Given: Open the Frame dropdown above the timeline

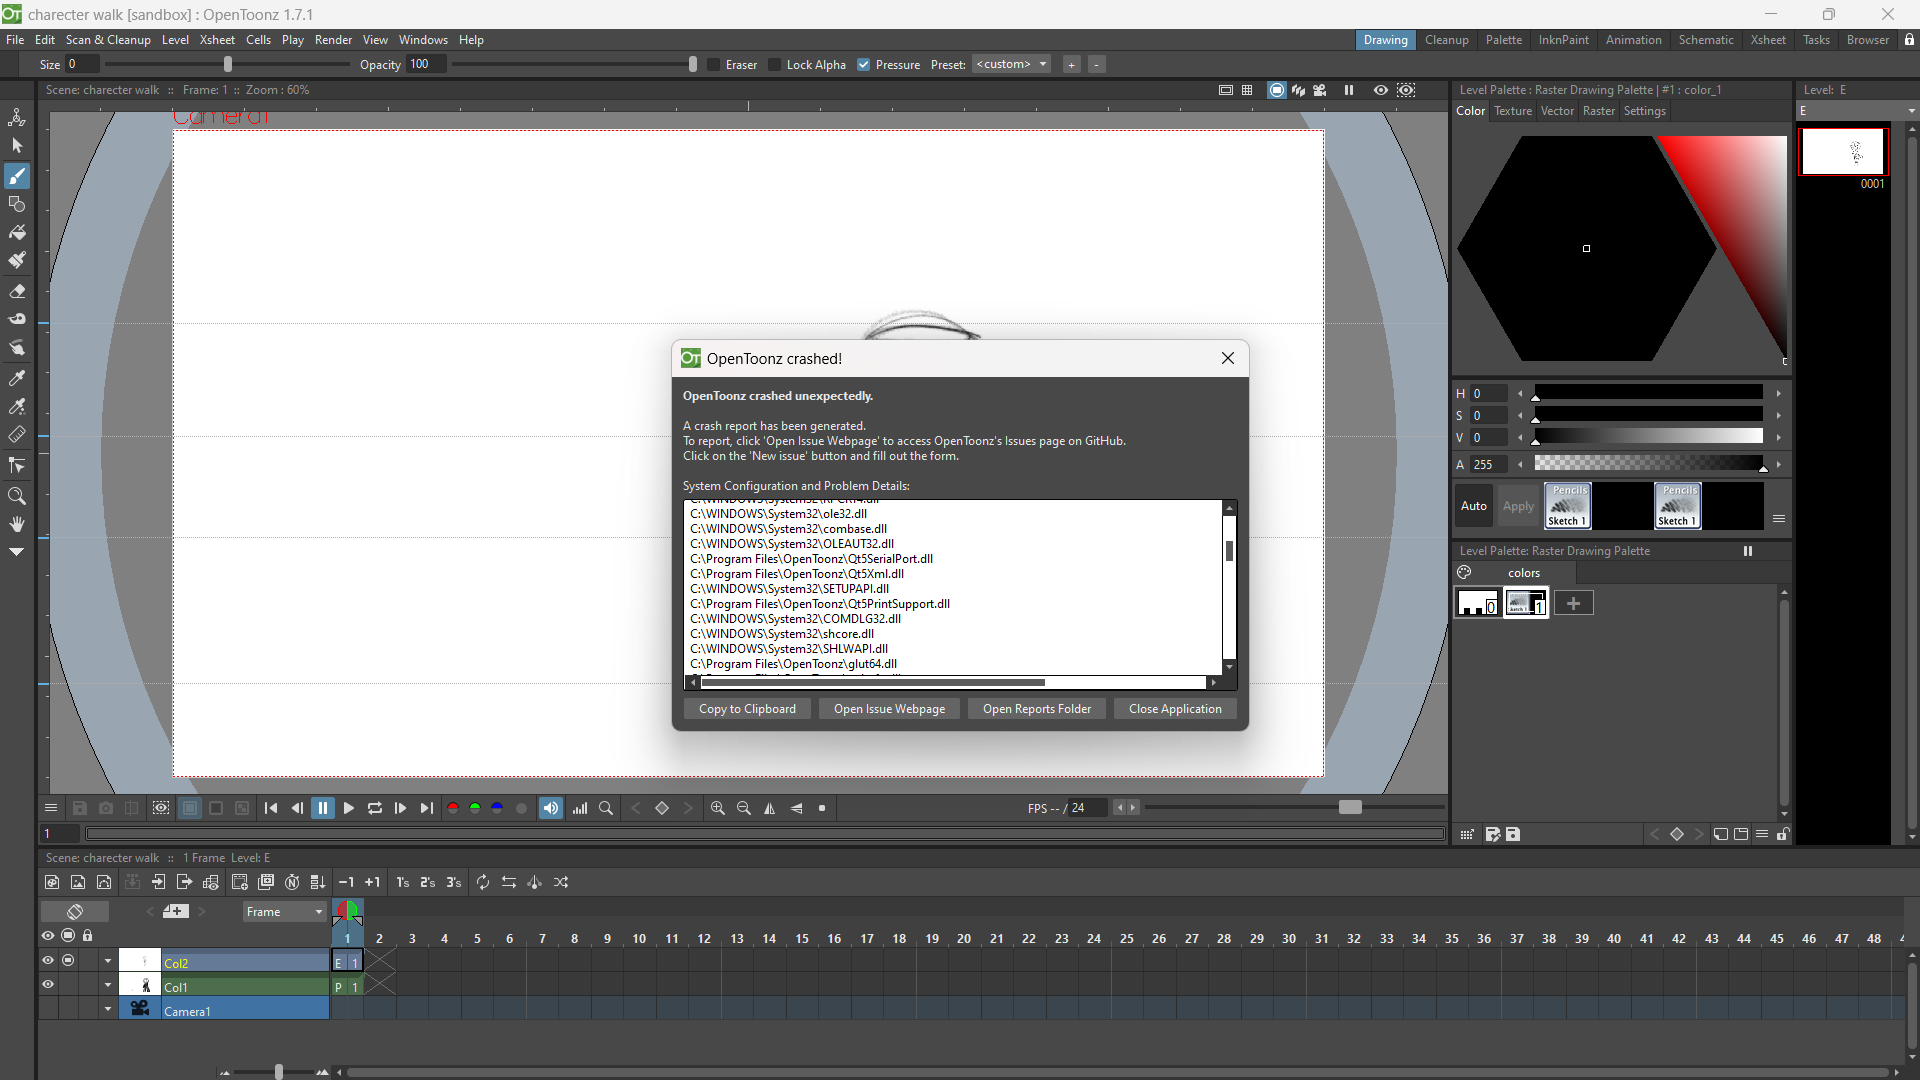Looking at the screenshot, I should (283, 911).
